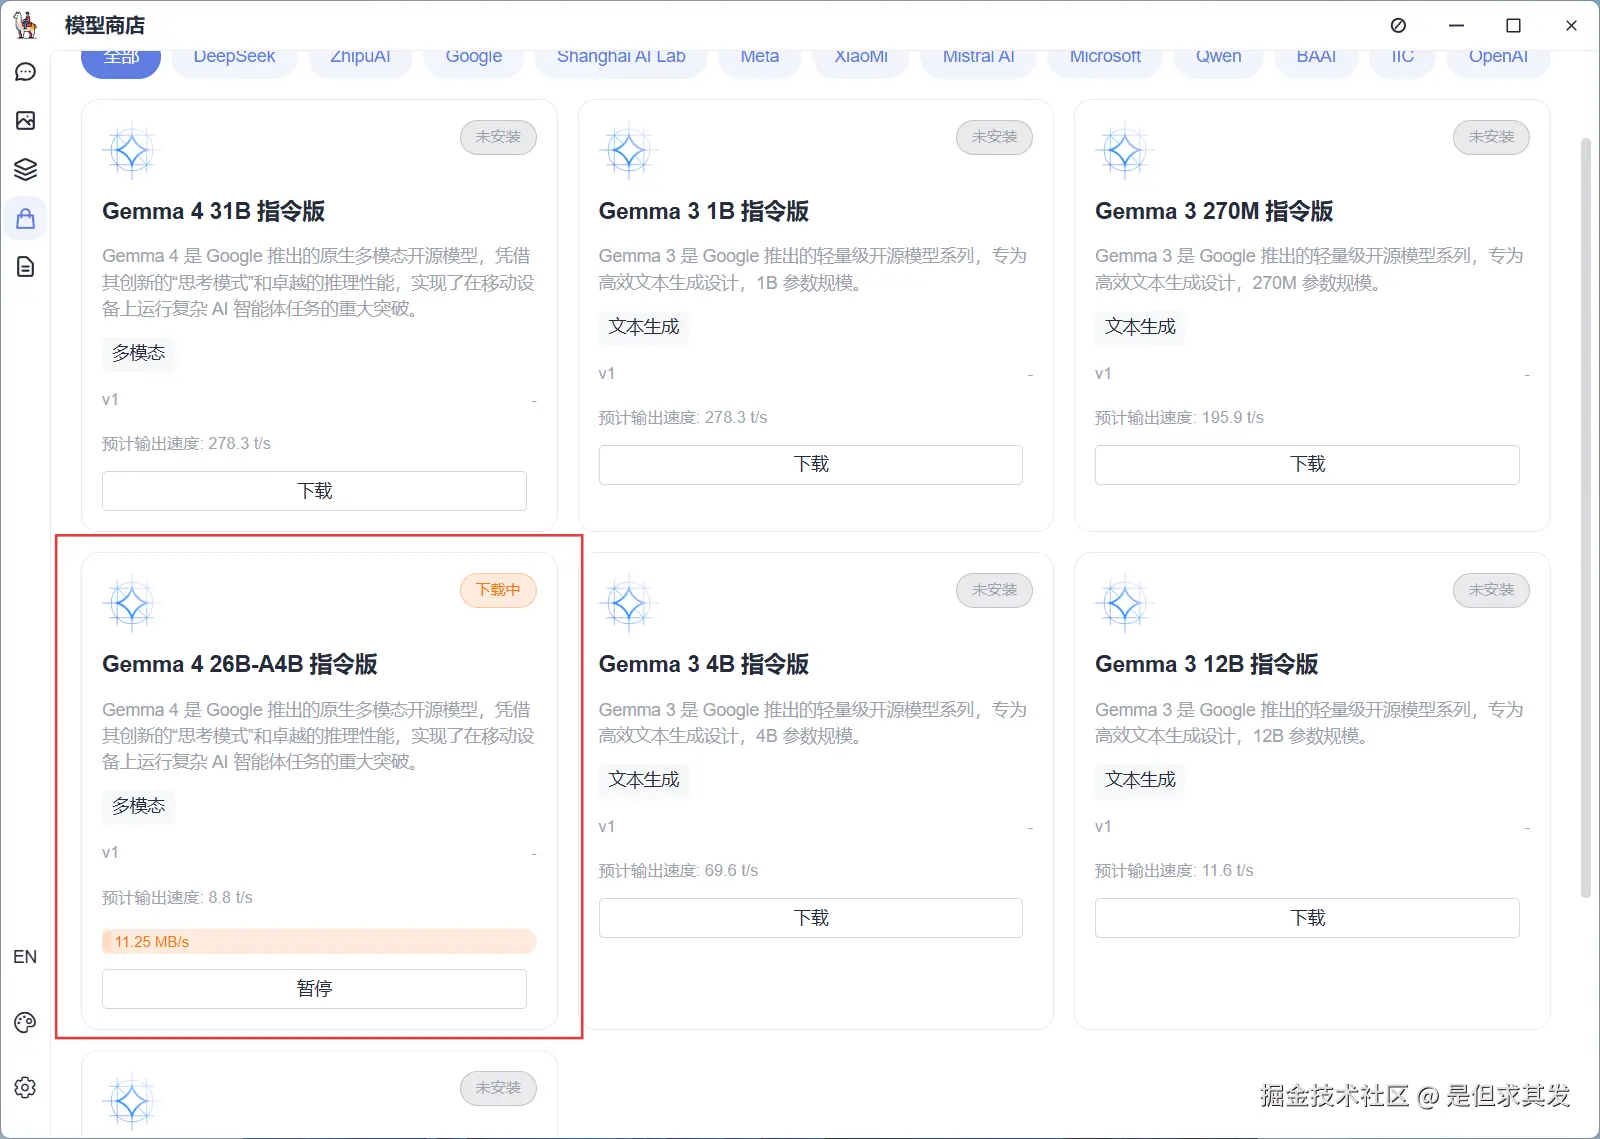The width and height of the screenshot is (1600, 1139).
Task: Click the 11.25 MB/s download progress bar
Action: pos(318,941)
